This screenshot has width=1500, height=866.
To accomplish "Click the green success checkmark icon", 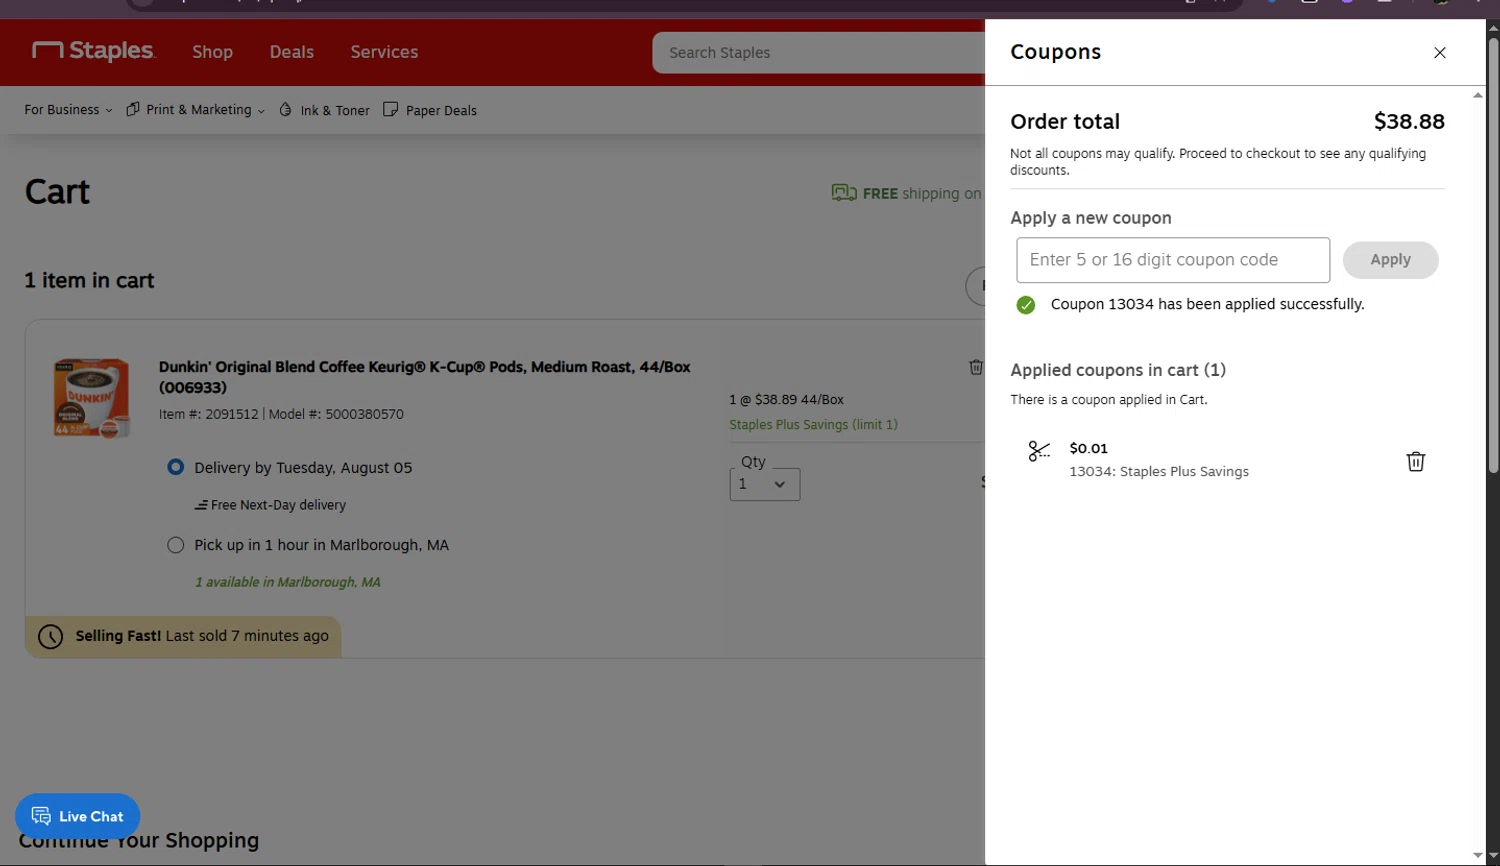I will tap(1026, 305).
